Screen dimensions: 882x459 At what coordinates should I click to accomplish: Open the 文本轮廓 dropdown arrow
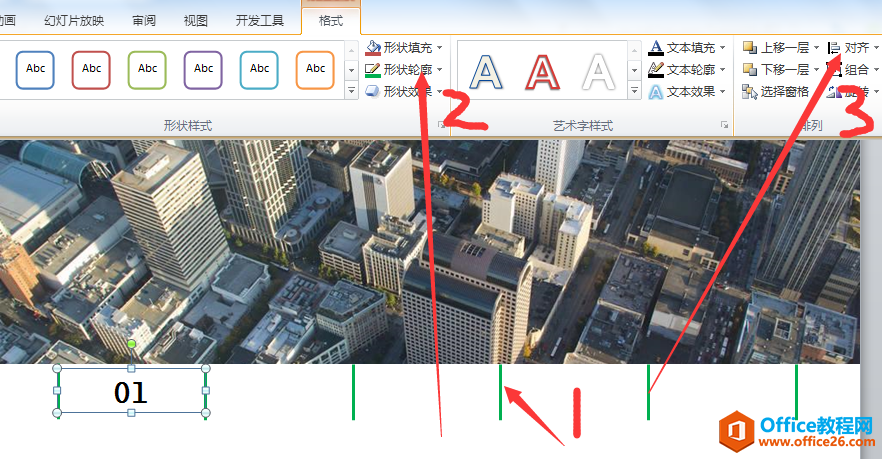tap(723, 70)
